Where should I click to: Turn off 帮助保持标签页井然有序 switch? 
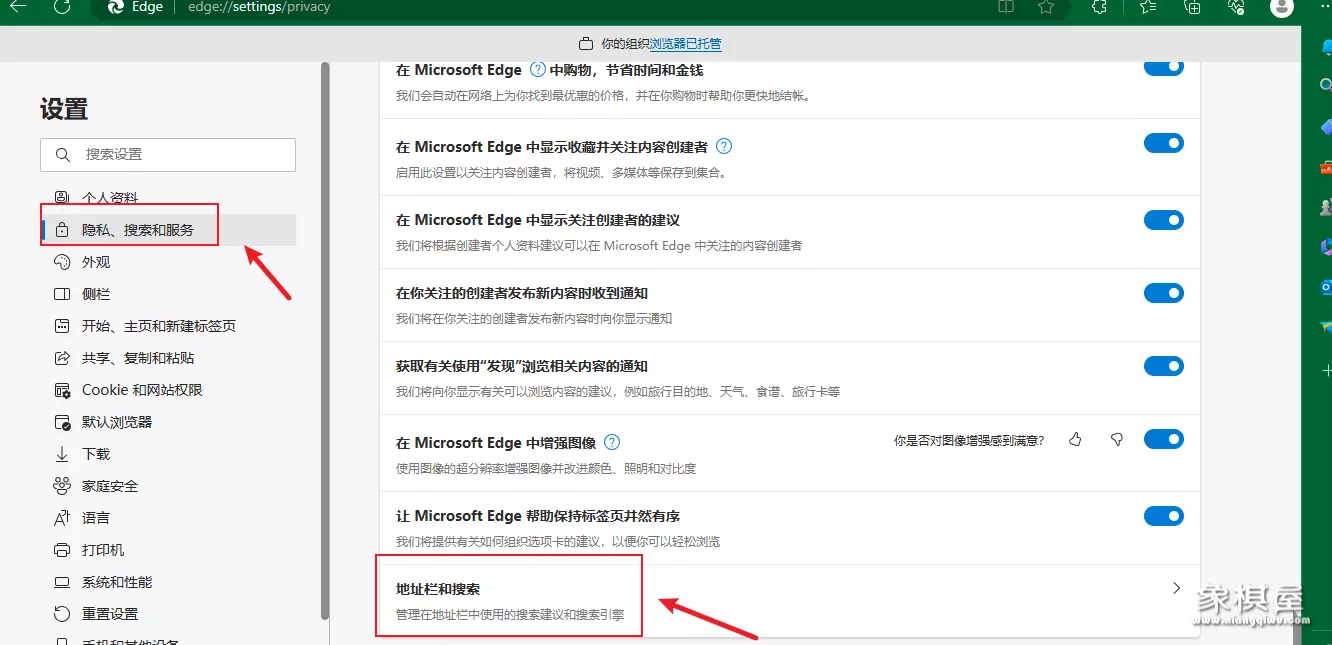click(x=1163, y=516)
